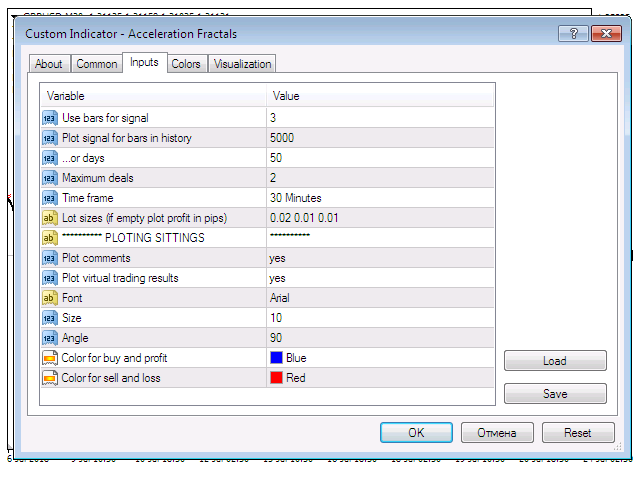The height and width of the screenshot is (480, 640).
Task: Pick the Blue color swatch value
Action: (x=276, y=358)
